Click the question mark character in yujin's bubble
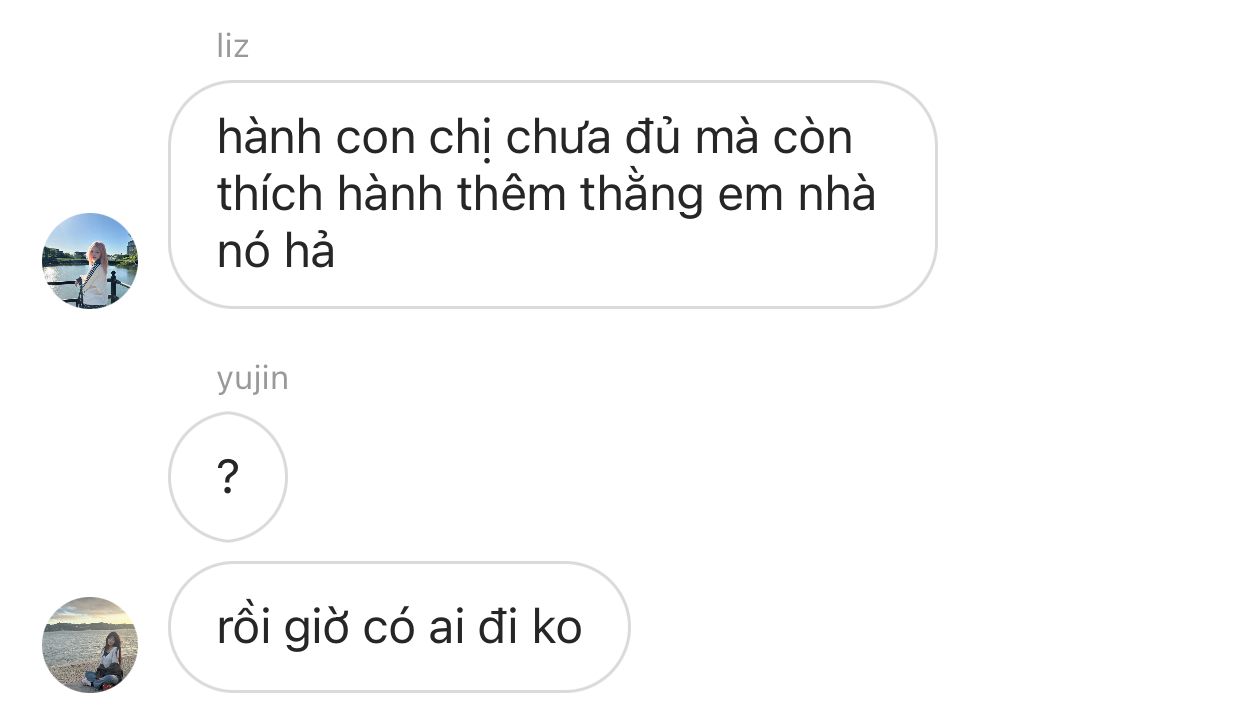This screenshot has height=712, width=1242. (228, 479)
